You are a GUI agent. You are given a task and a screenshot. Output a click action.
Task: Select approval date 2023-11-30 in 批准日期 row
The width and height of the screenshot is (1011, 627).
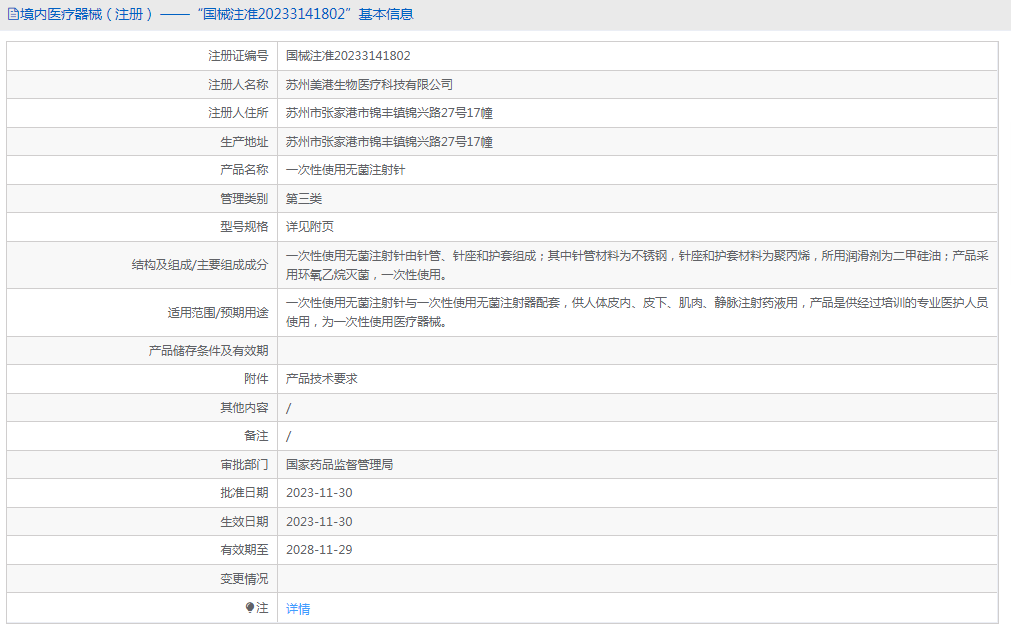319,493
